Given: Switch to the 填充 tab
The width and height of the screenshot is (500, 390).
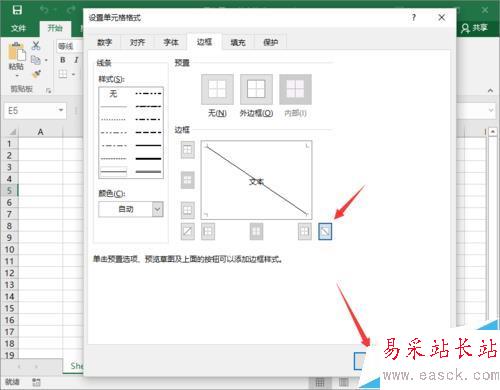Looking at the screenshot, I should click(x=238, y=42).
